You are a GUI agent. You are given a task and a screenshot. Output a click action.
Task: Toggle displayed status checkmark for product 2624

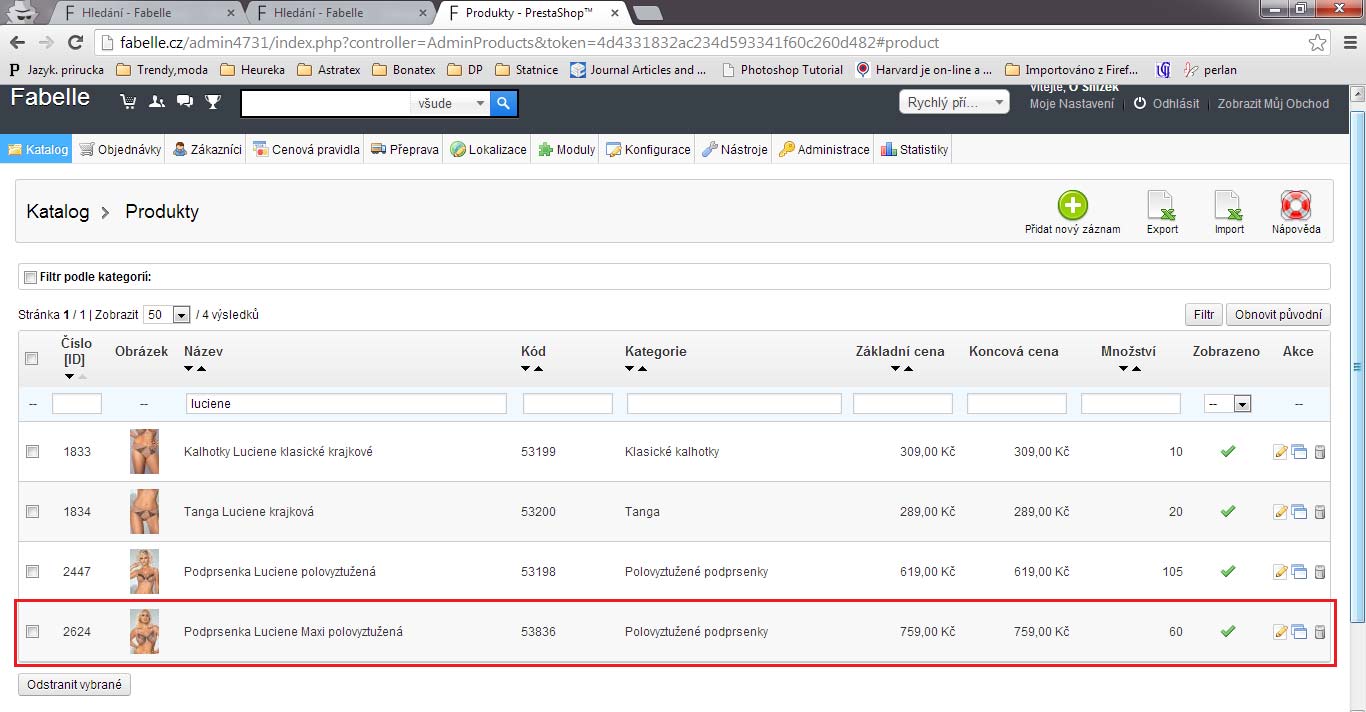[1228, 632]
